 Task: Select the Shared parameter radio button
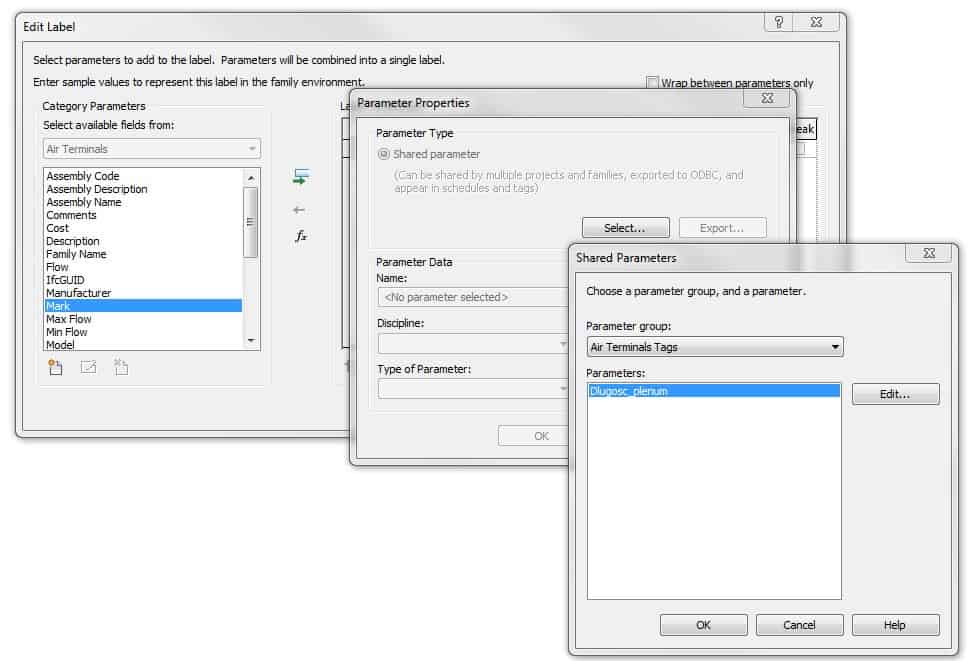[384, 155]
